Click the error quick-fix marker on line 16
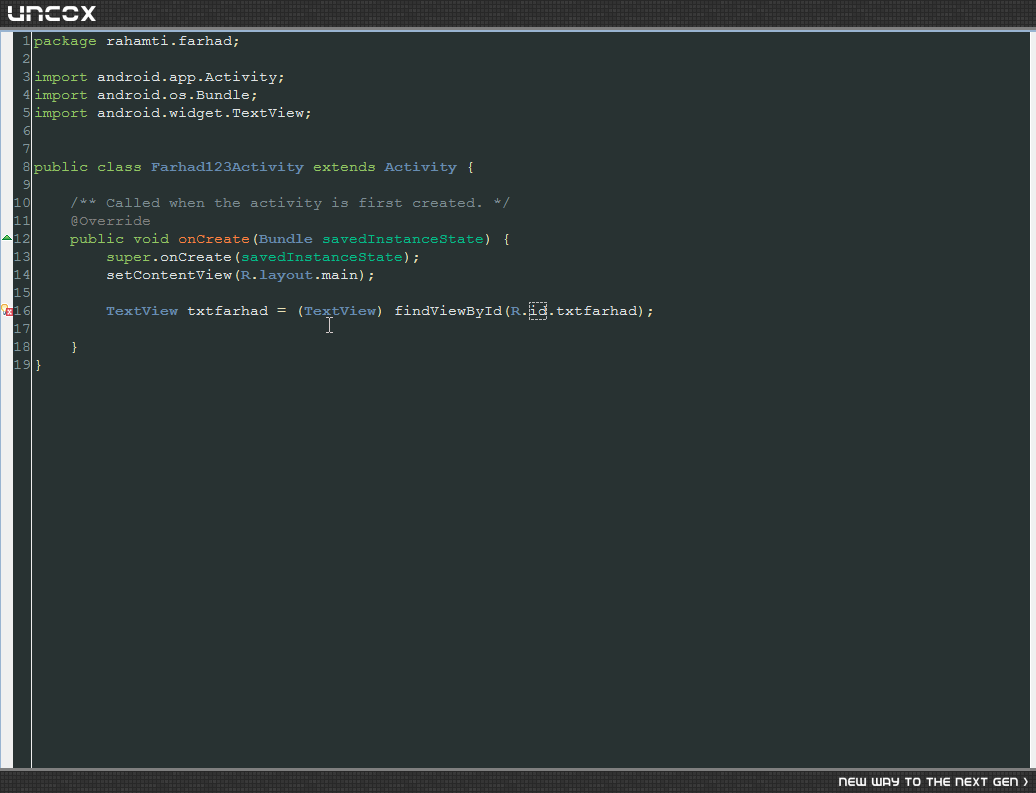This screenshot has width=1036, height=793. click(7, 310)
